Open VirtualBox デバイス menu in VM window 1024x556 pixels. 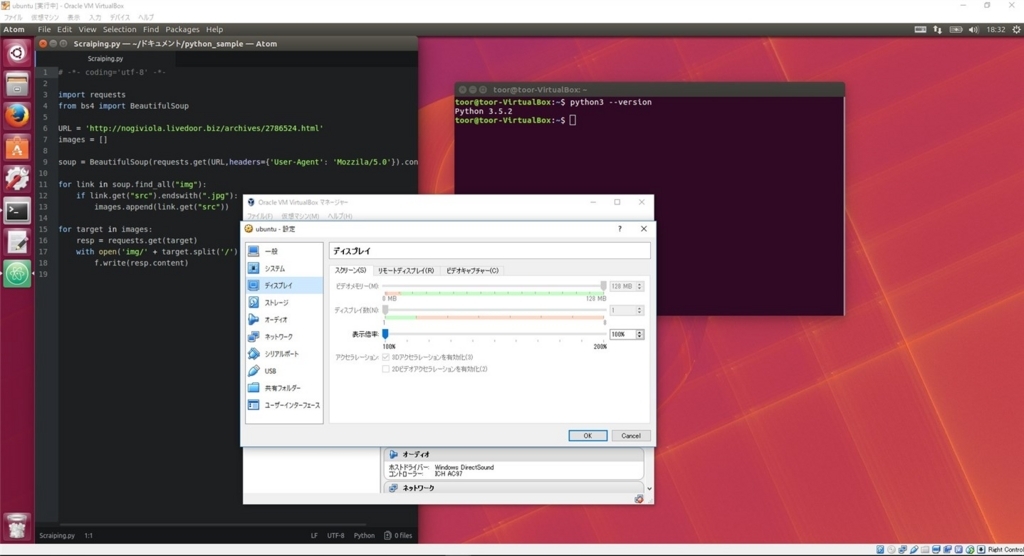coord(120,17)
